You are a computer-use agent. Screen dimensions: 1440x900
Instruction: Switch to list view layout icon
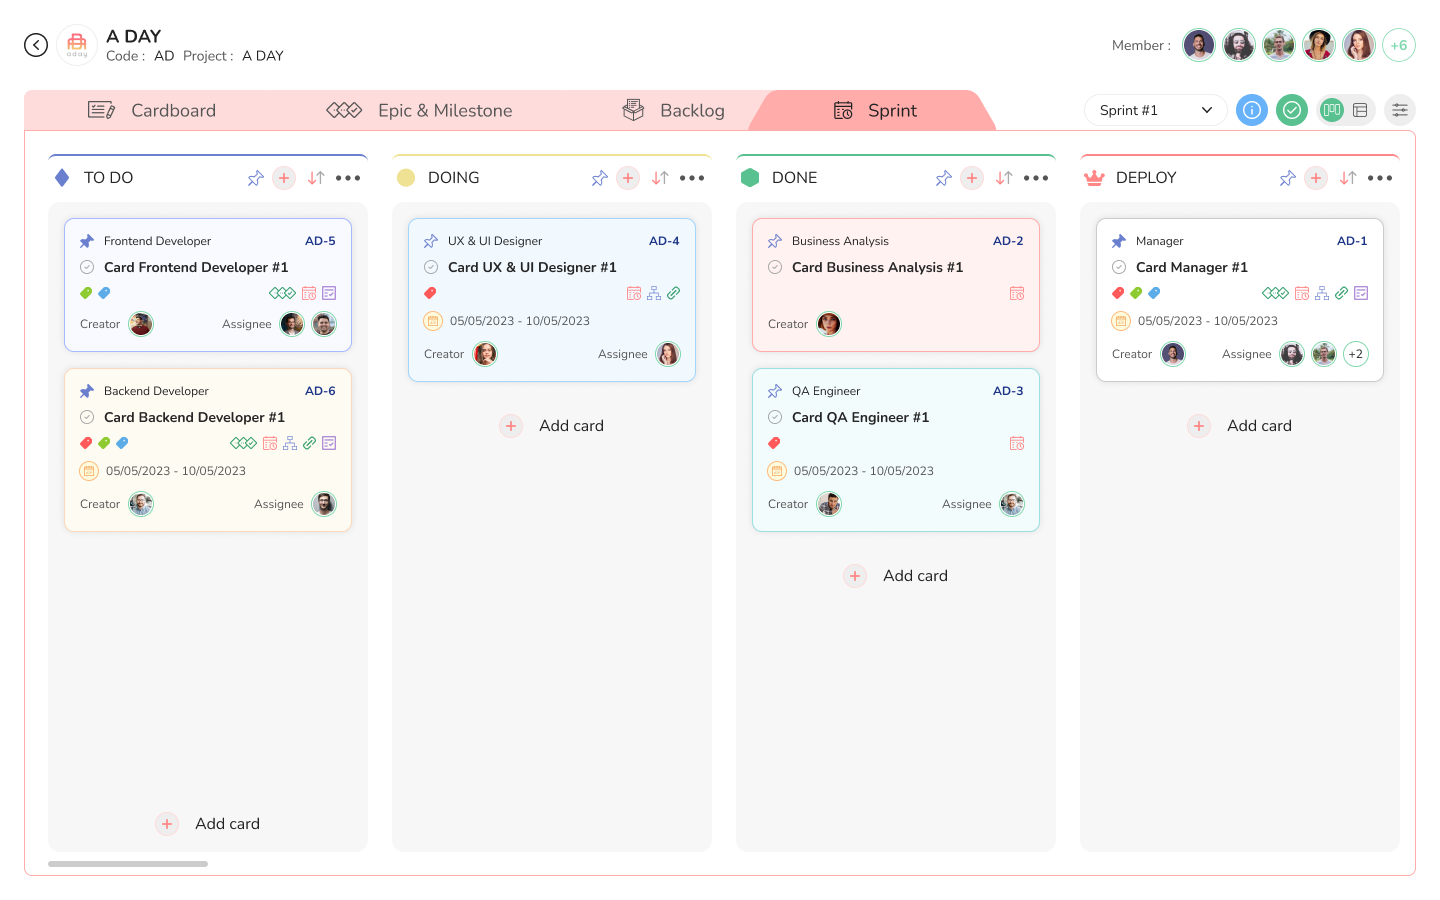[x=1360, y=110]
